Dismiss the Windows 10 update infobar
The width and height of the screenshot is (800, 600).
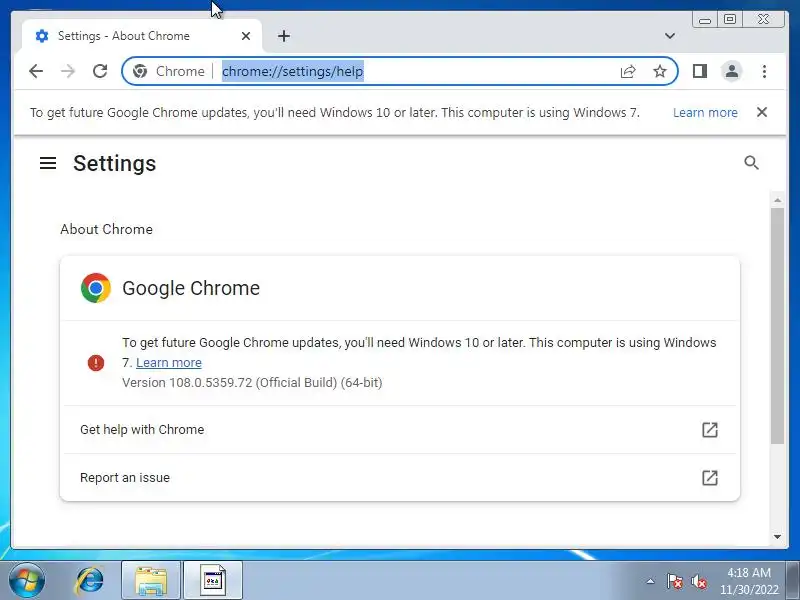(x=762, y=112)
